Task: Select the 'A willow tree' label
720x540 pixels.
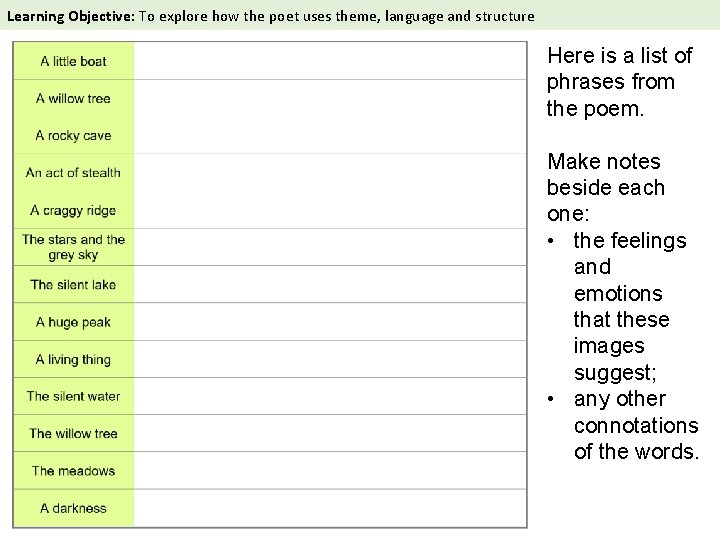Action: point(73,98)
